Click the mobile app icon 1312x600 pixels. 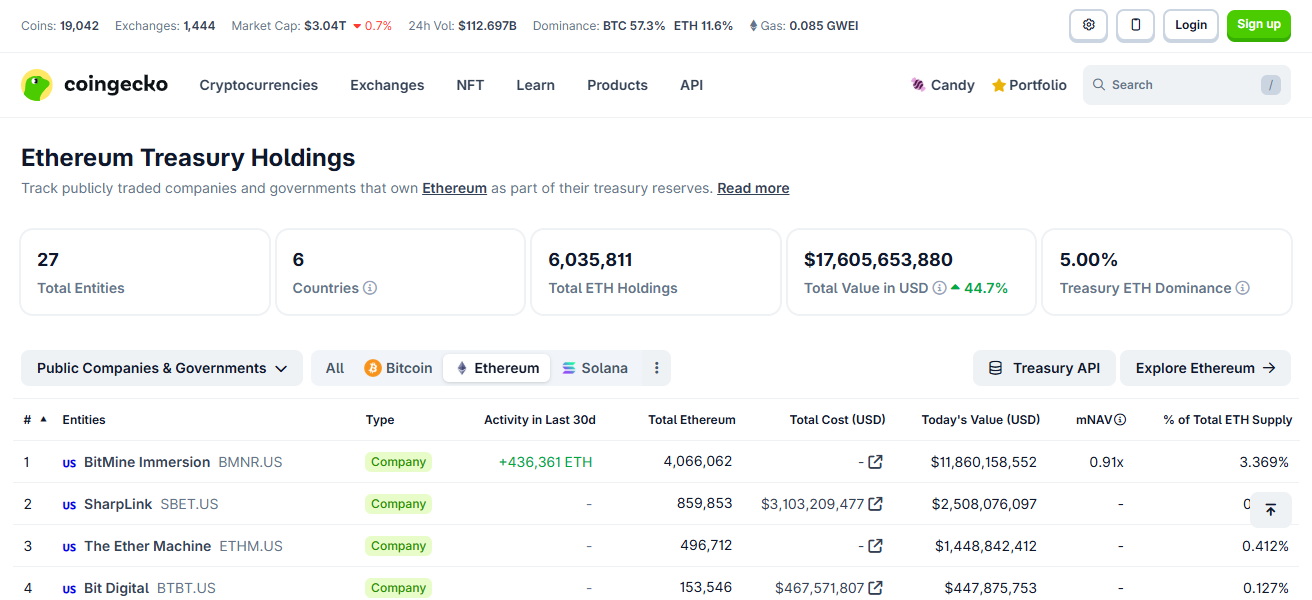pos(1135,25)
